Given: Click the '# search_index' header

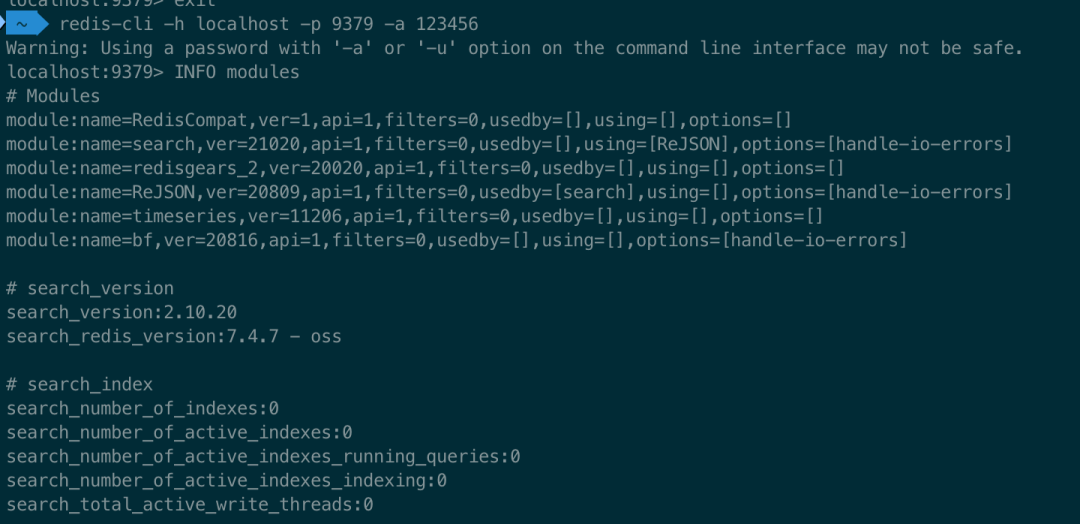Looking at the screenshot, I should point(80,384).
